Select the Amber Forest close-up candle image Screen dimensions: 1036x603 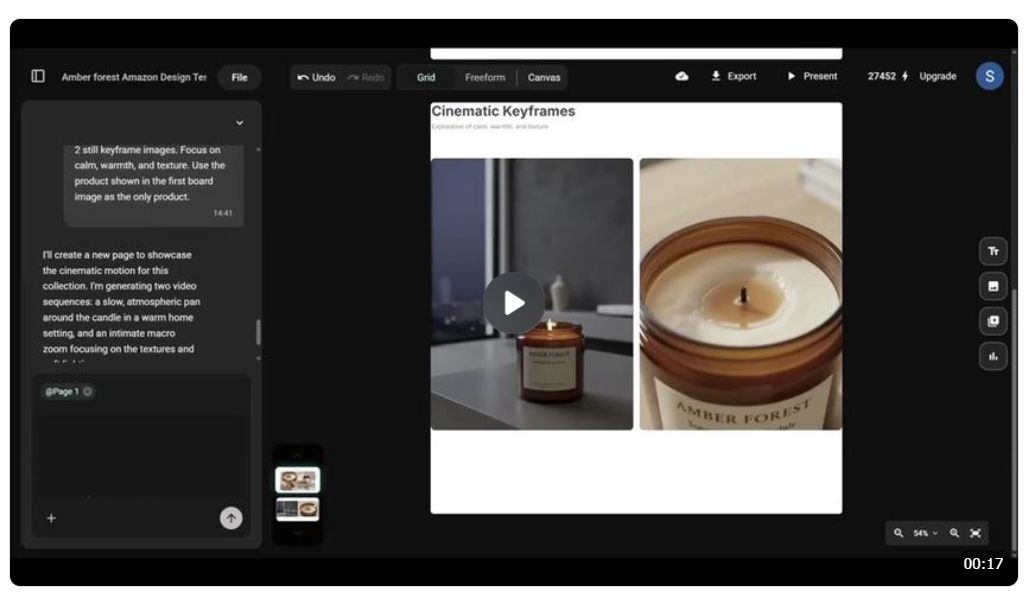tap(741, 294)
